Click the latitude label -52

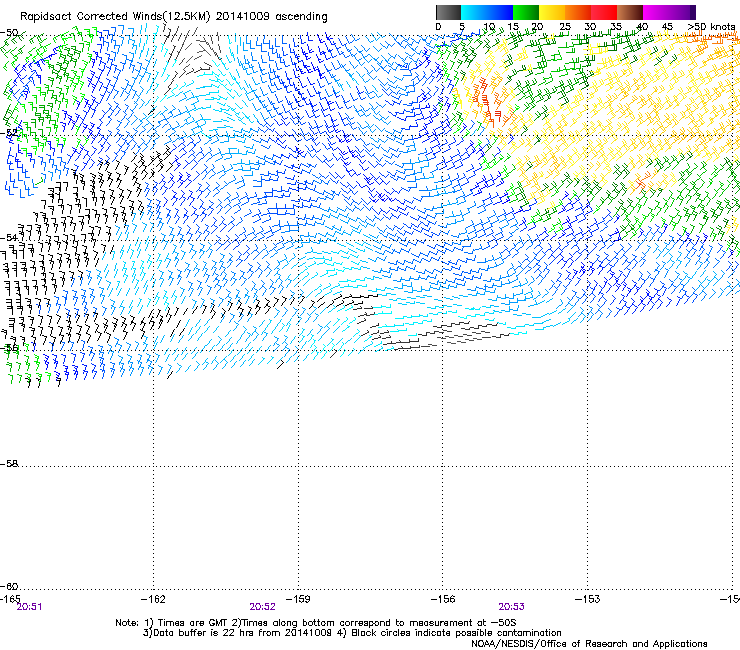coord(9,133)
